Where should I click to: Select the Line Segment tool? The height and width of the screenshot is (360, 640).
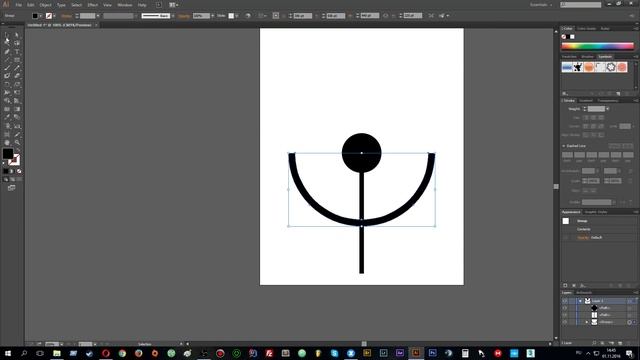7,60
